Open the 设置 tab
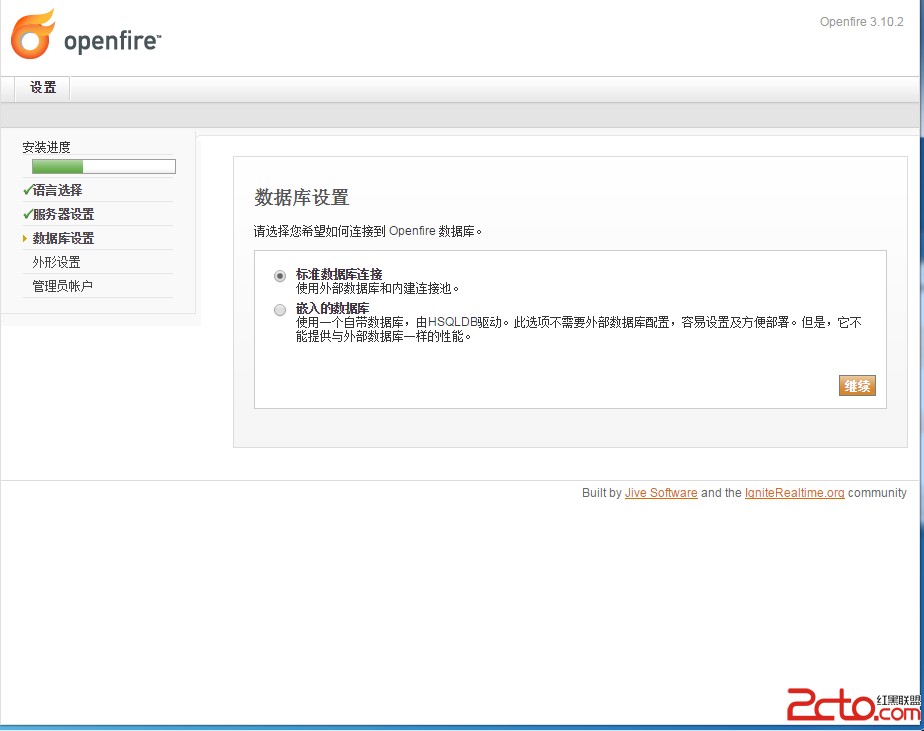The height and width of the screenshot is (731, 924). [42, 88]
